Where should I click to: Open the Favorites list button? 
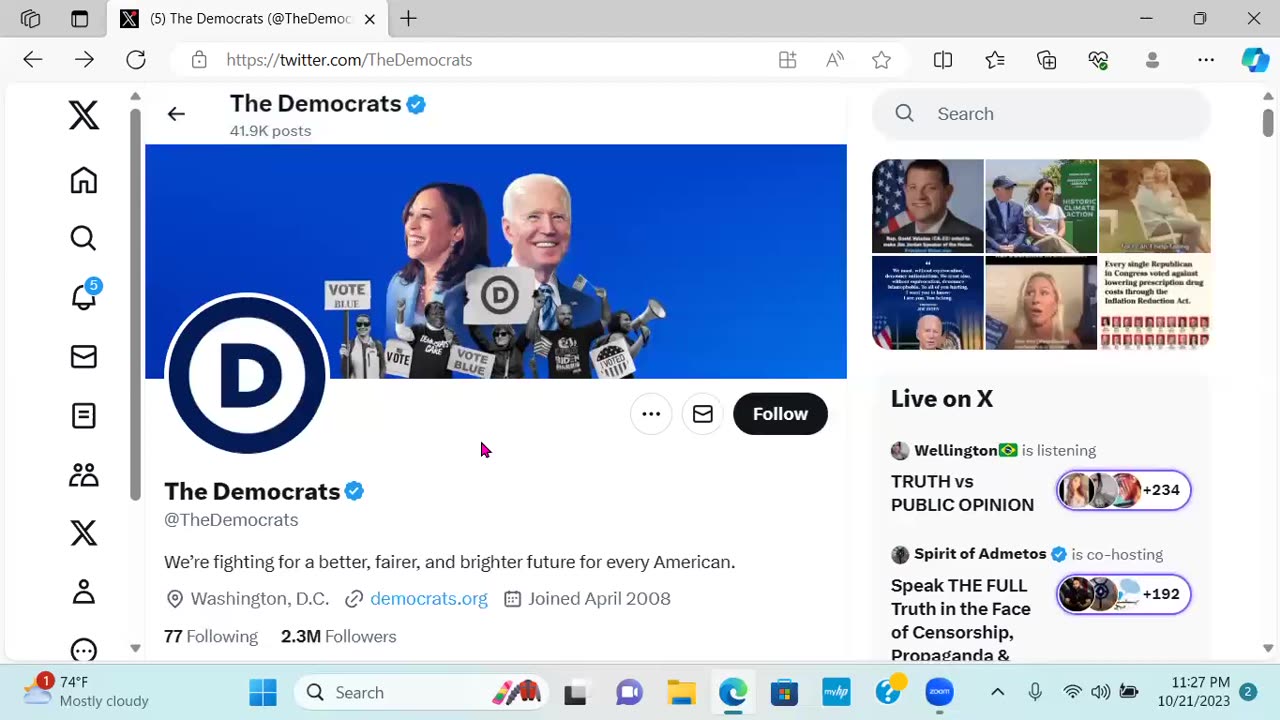point(995,60)
